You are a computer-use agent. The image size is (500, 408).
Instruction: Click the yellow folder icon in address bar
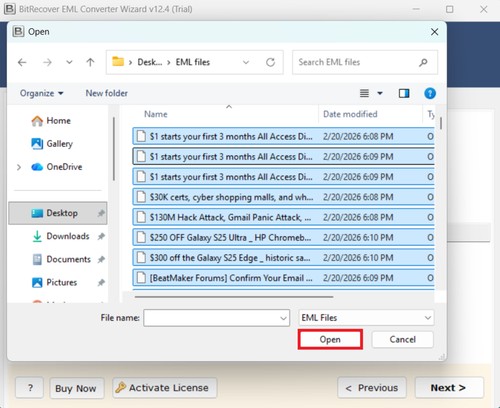coord(118,62)
